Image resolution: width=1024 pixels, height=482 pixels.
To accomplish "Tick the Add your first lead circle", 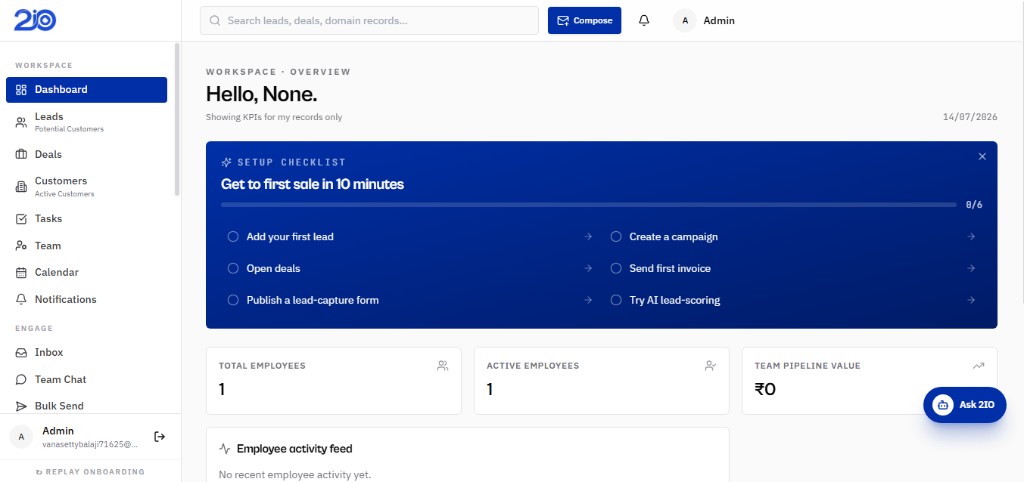I will point(232,236).
